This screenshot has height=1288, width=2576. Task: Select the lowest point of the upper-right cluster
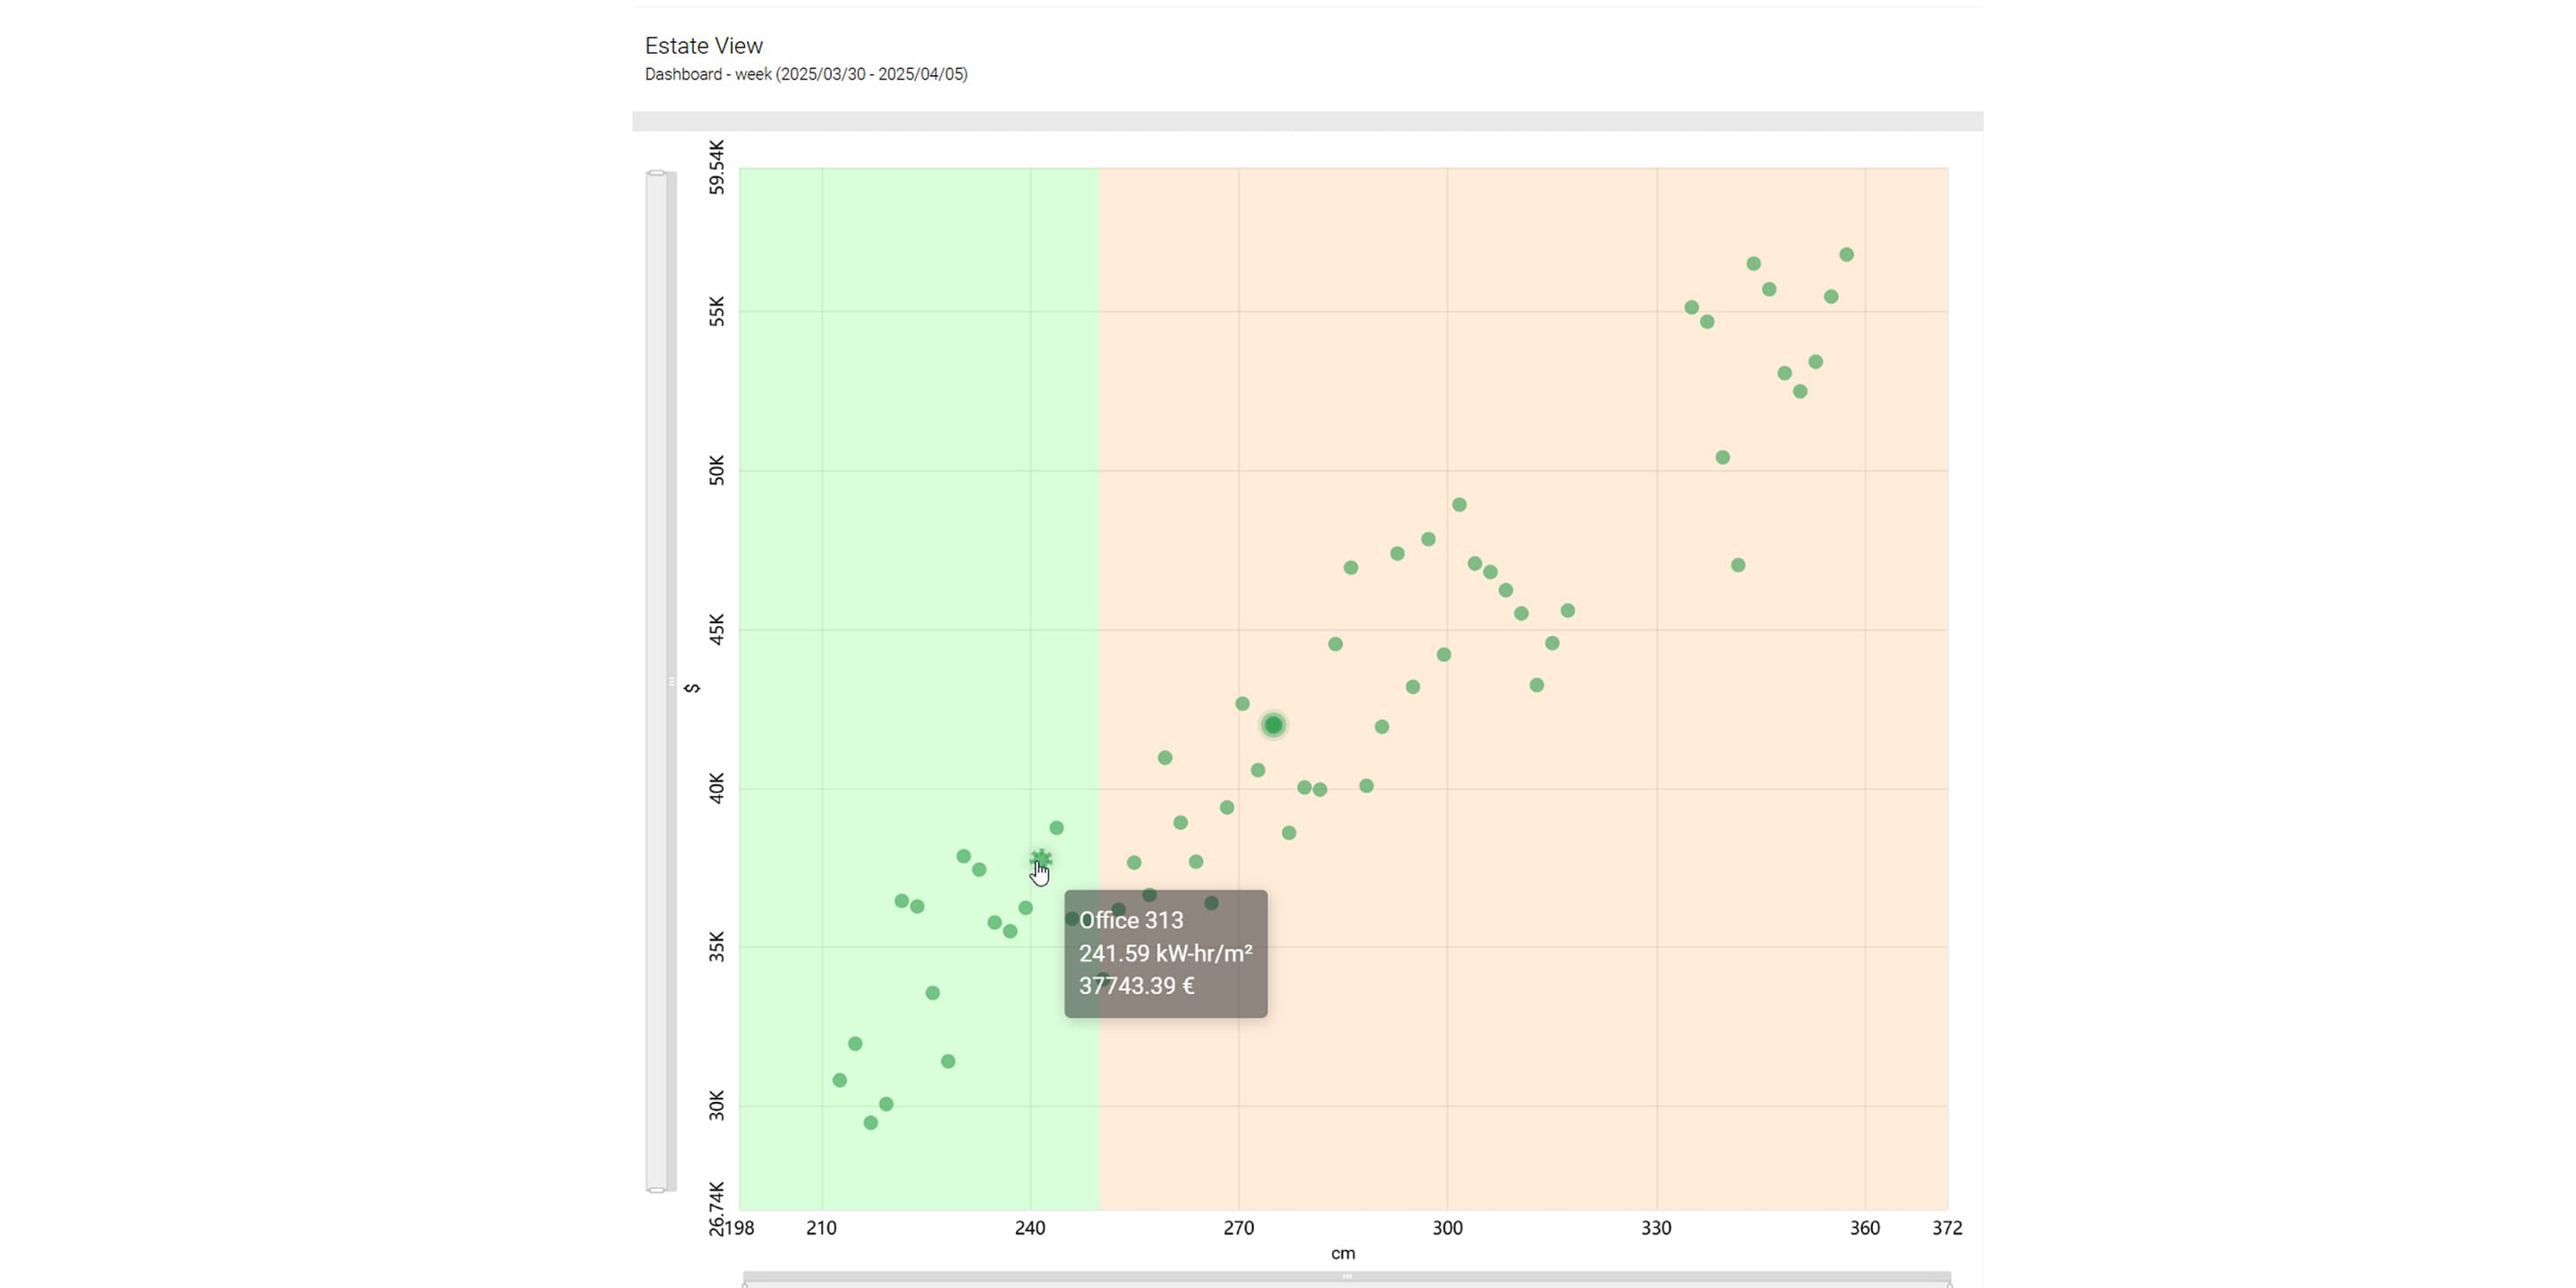pyautogui.click(x=1738, y=565)
